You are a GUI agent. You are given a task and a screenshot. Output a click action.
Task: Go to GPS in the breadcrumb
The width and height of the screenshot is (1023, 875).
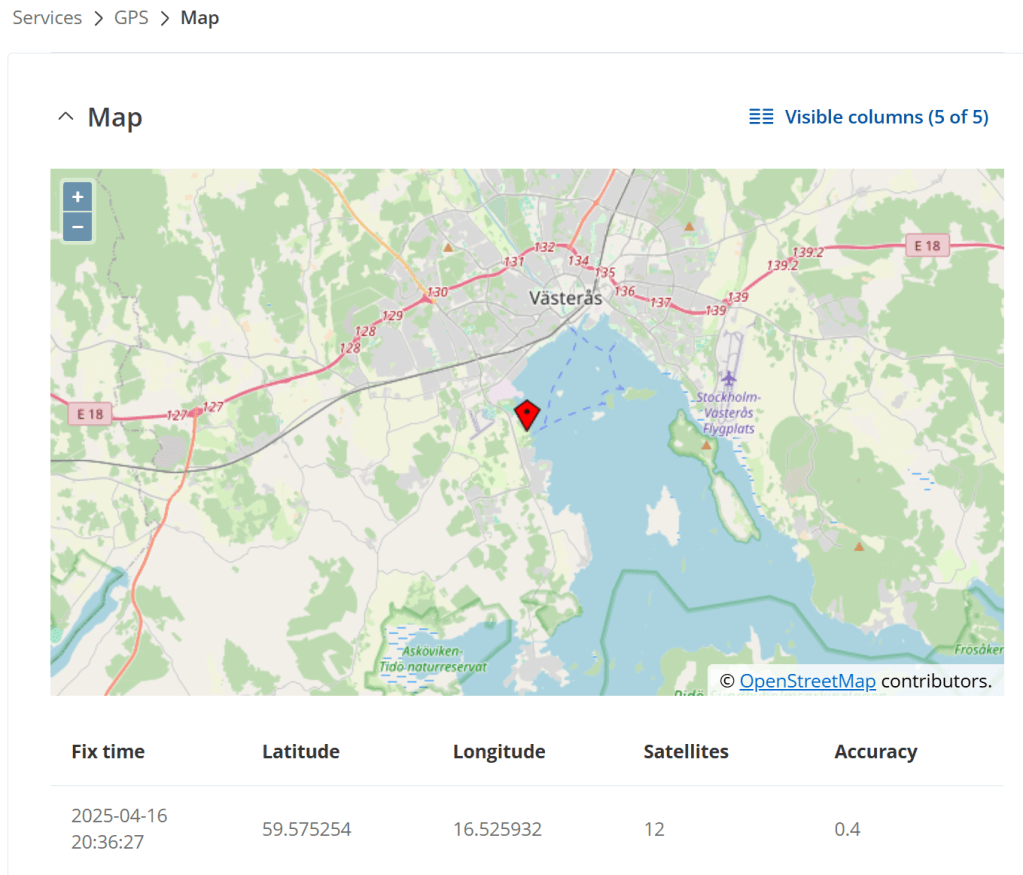[x=131, y=18]
